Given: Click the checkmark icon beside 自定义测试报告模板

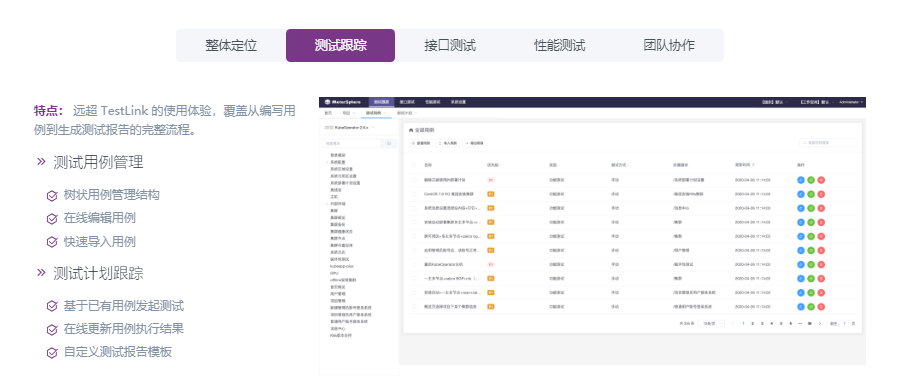Looking at the screenshot, I should tap(52, 353).
